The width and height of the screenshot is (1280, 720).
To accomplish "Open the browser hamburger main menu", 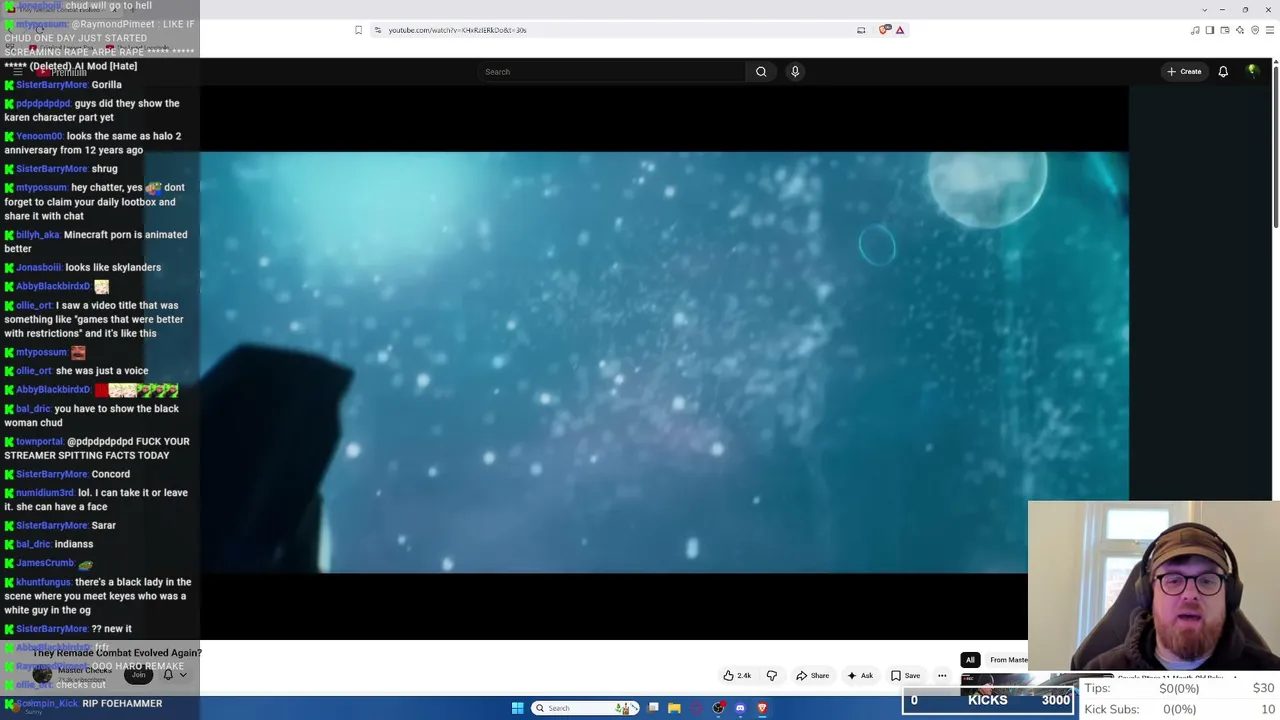I will coord(1270,30).
